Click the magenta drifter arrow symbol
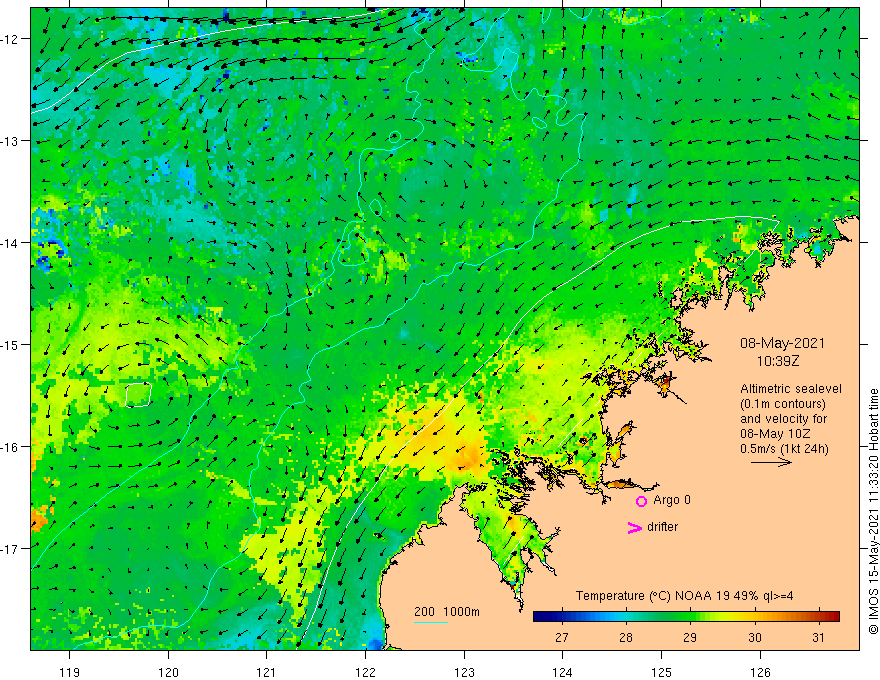The height and width of the screenshot is (680, 880). 634,528
